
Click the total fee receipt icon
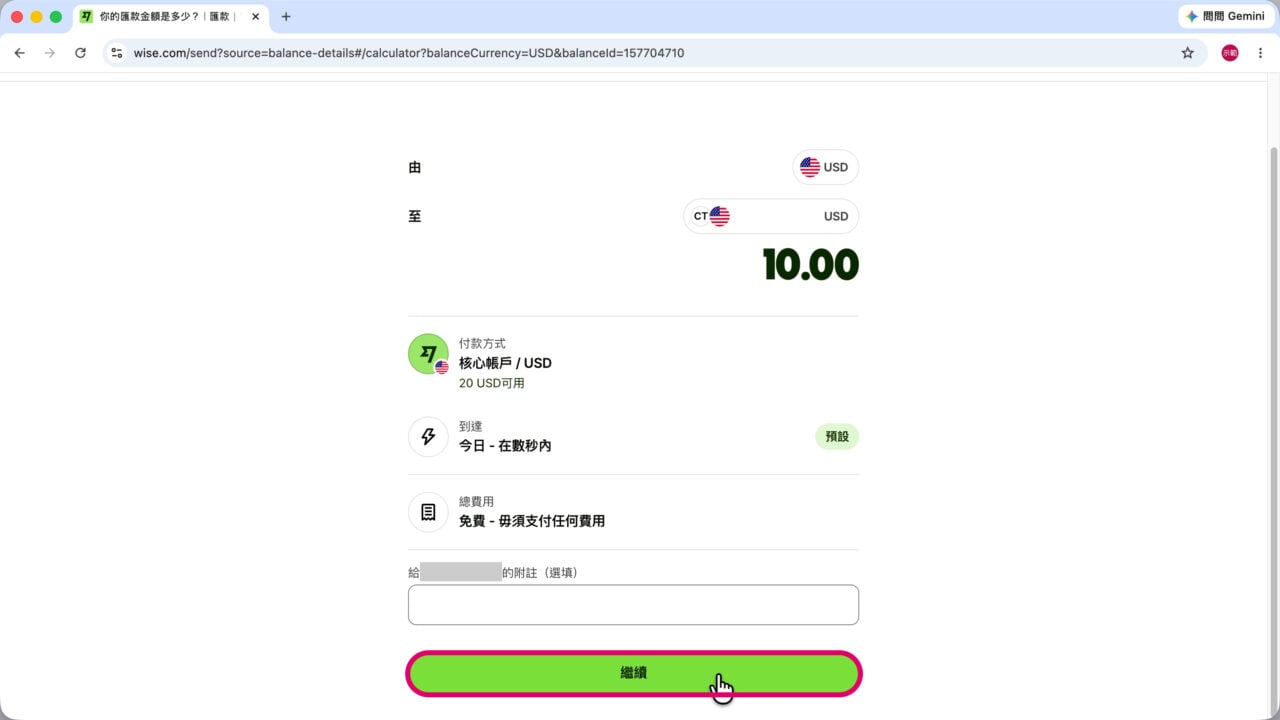(x=428, y=512)
